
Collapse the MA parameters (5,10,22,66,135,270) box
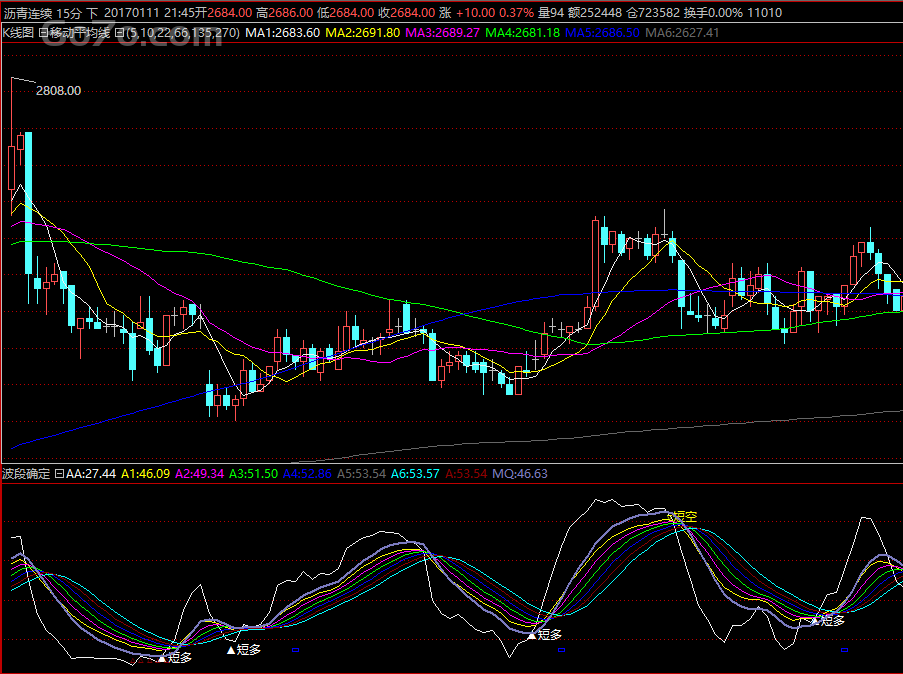click(x=120, y=33)
